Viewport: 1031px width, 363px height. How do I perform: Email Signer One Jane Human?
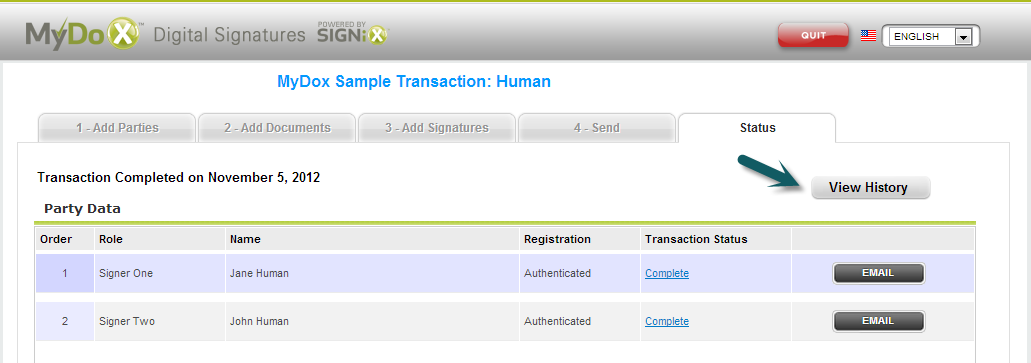tap(878, 273)
